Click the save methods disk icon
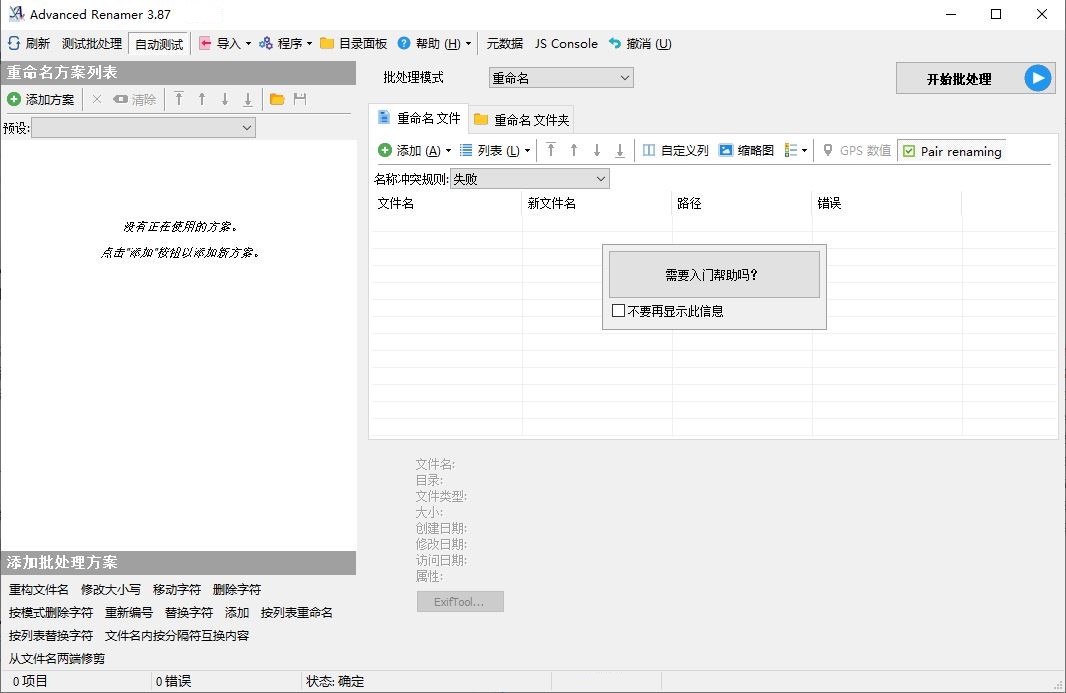 300,99
